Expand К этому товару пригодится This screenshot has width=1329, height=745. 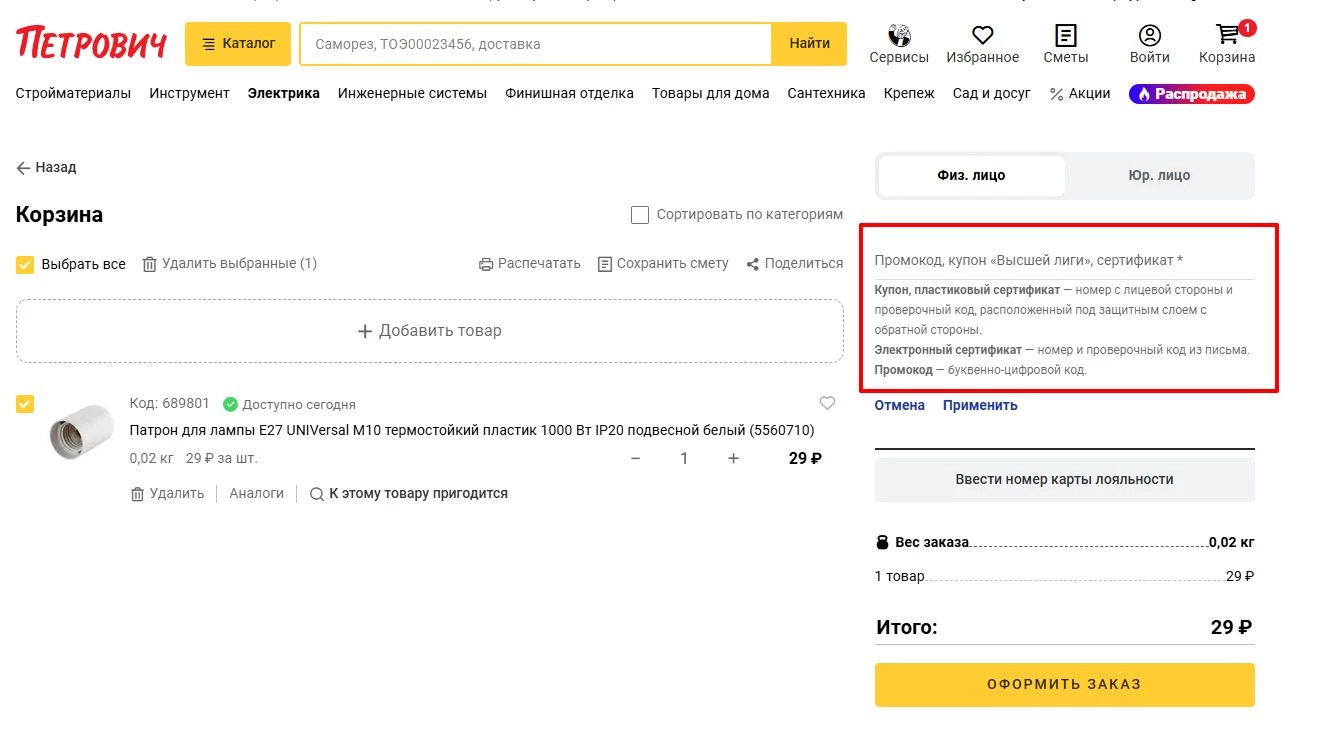tap(408, 494)
